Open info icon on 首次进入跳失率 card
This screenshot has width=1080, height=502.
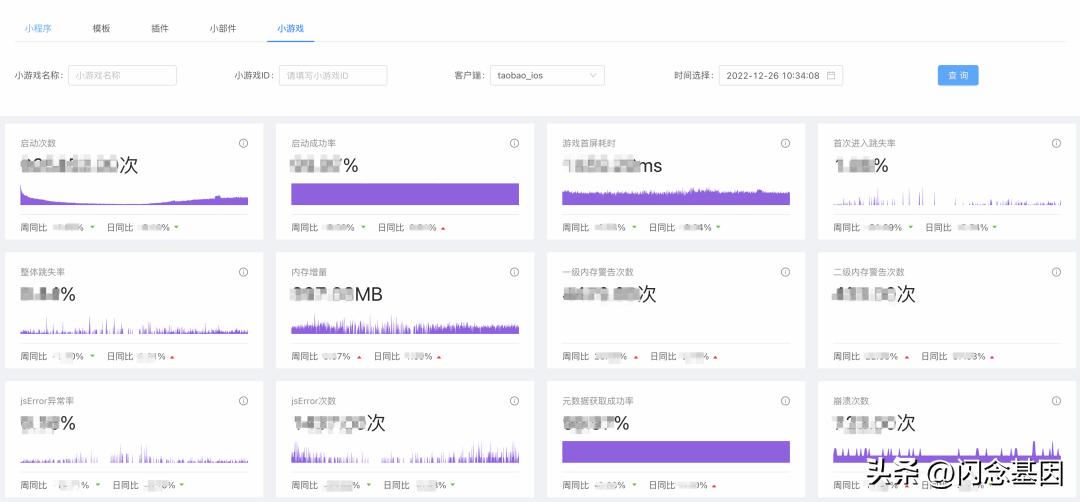tap(1056, 143)
